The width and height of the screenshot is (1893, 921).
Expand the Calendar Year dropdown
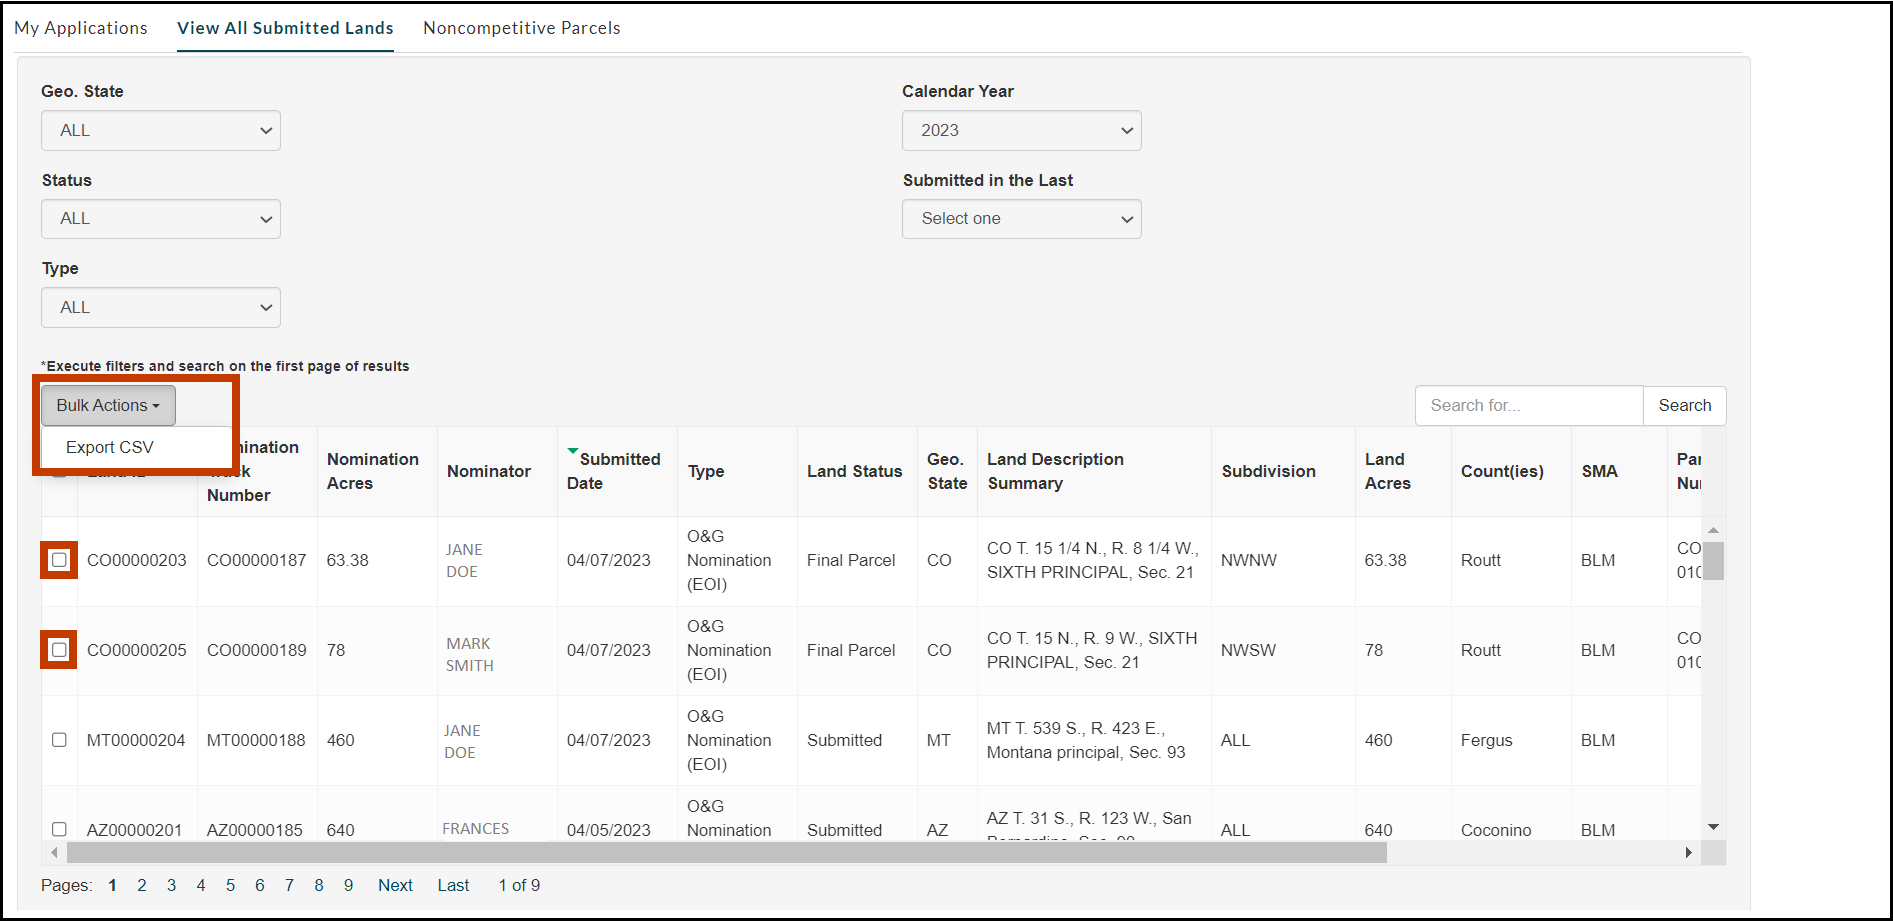click(x=1021, y=131)
